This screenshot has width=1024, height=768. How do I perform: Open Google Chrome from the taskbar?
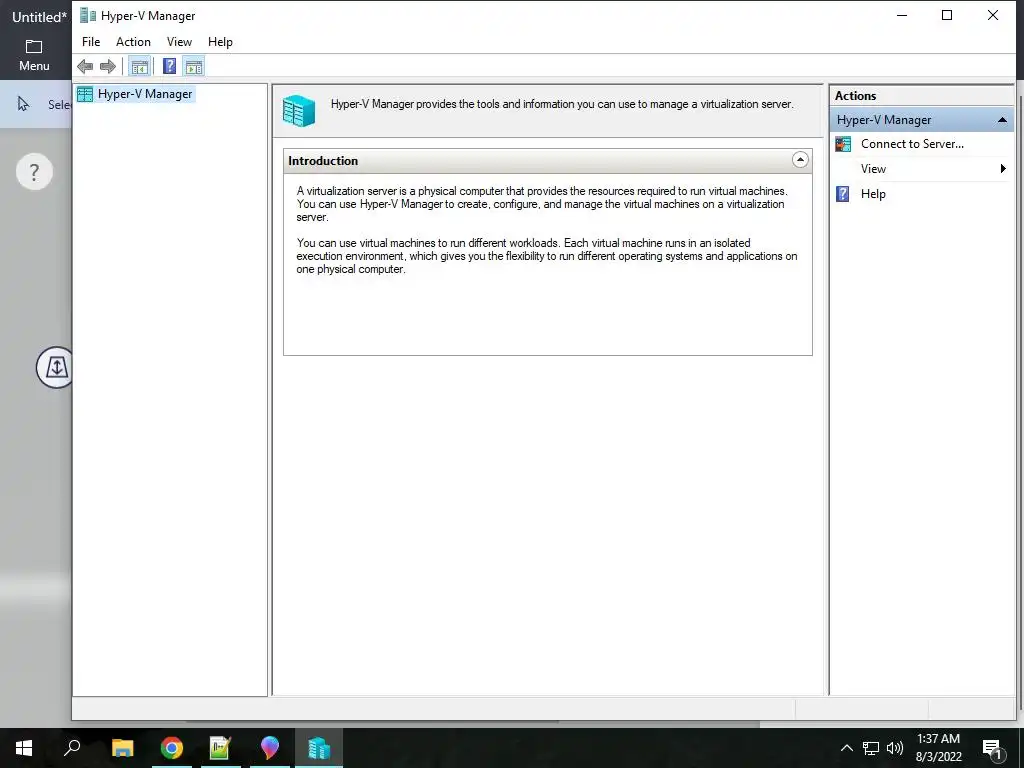pyautogui.click(x=172, y=748)
